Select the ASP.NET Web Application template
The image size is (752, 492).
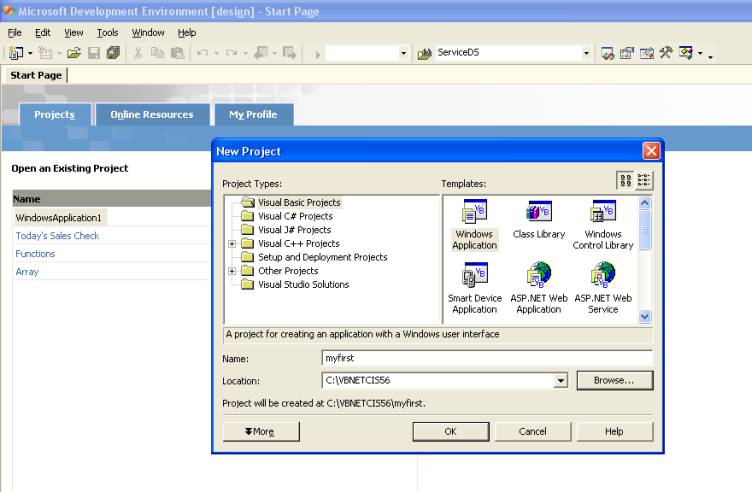point(539,288)
